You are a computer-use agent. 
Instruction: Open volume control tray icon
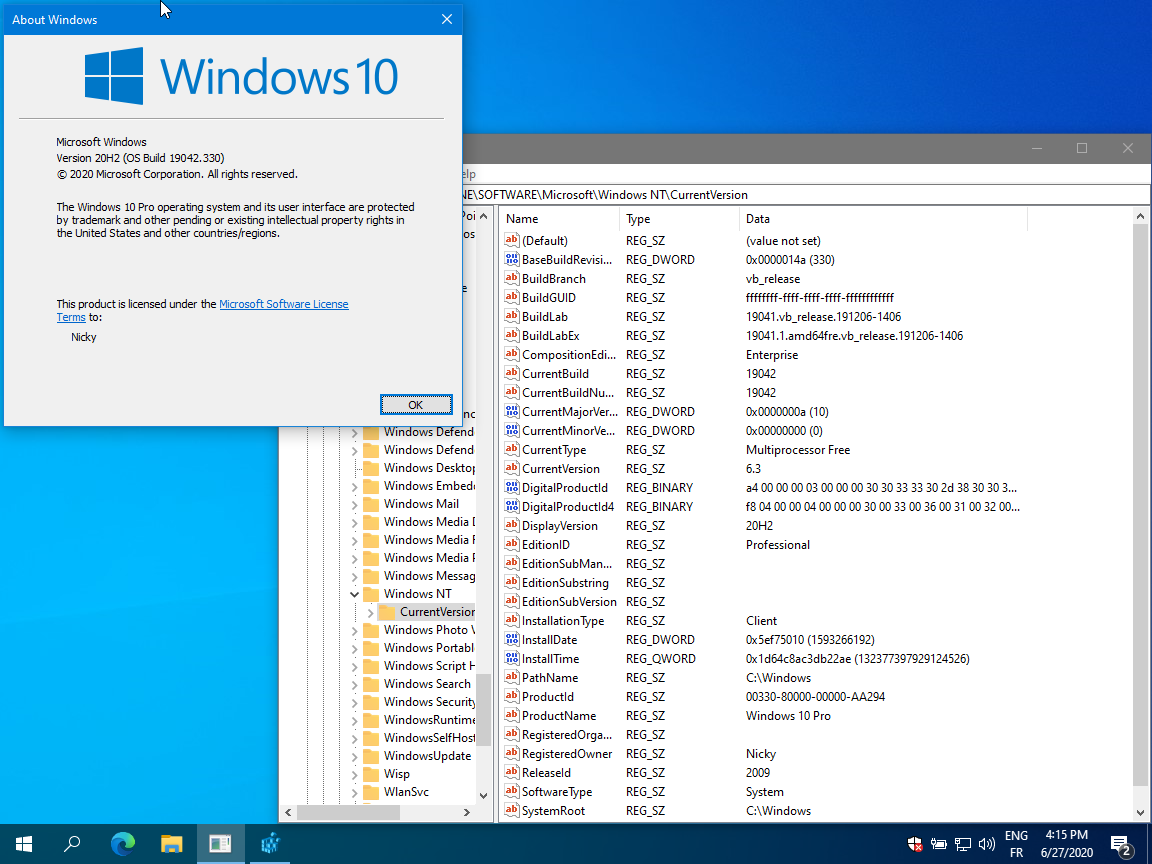987,844
